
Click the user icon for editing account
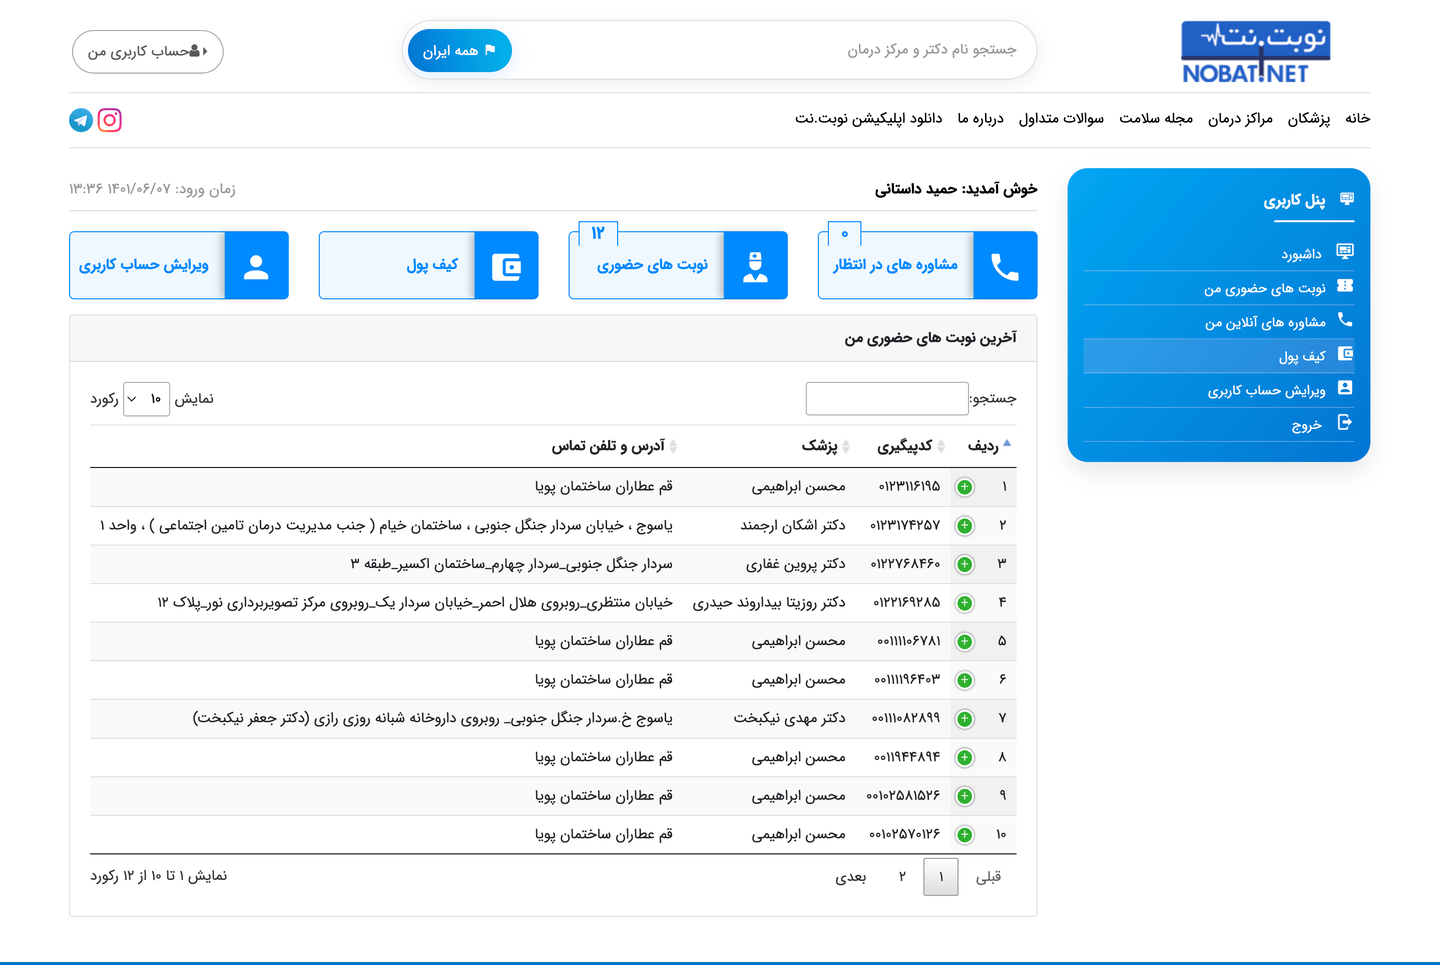coord(256,266)
